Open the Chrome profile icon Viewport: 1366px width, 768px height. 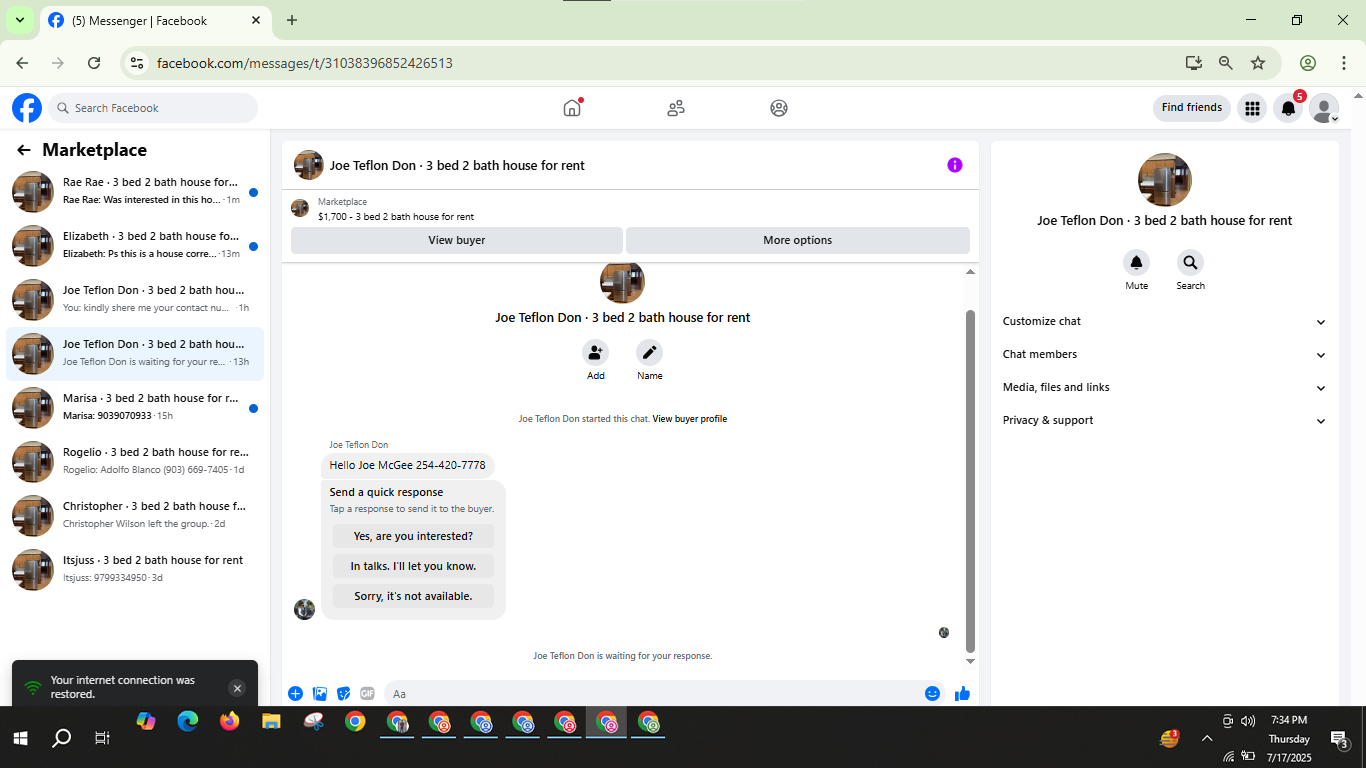click(x=1308, y=63)
